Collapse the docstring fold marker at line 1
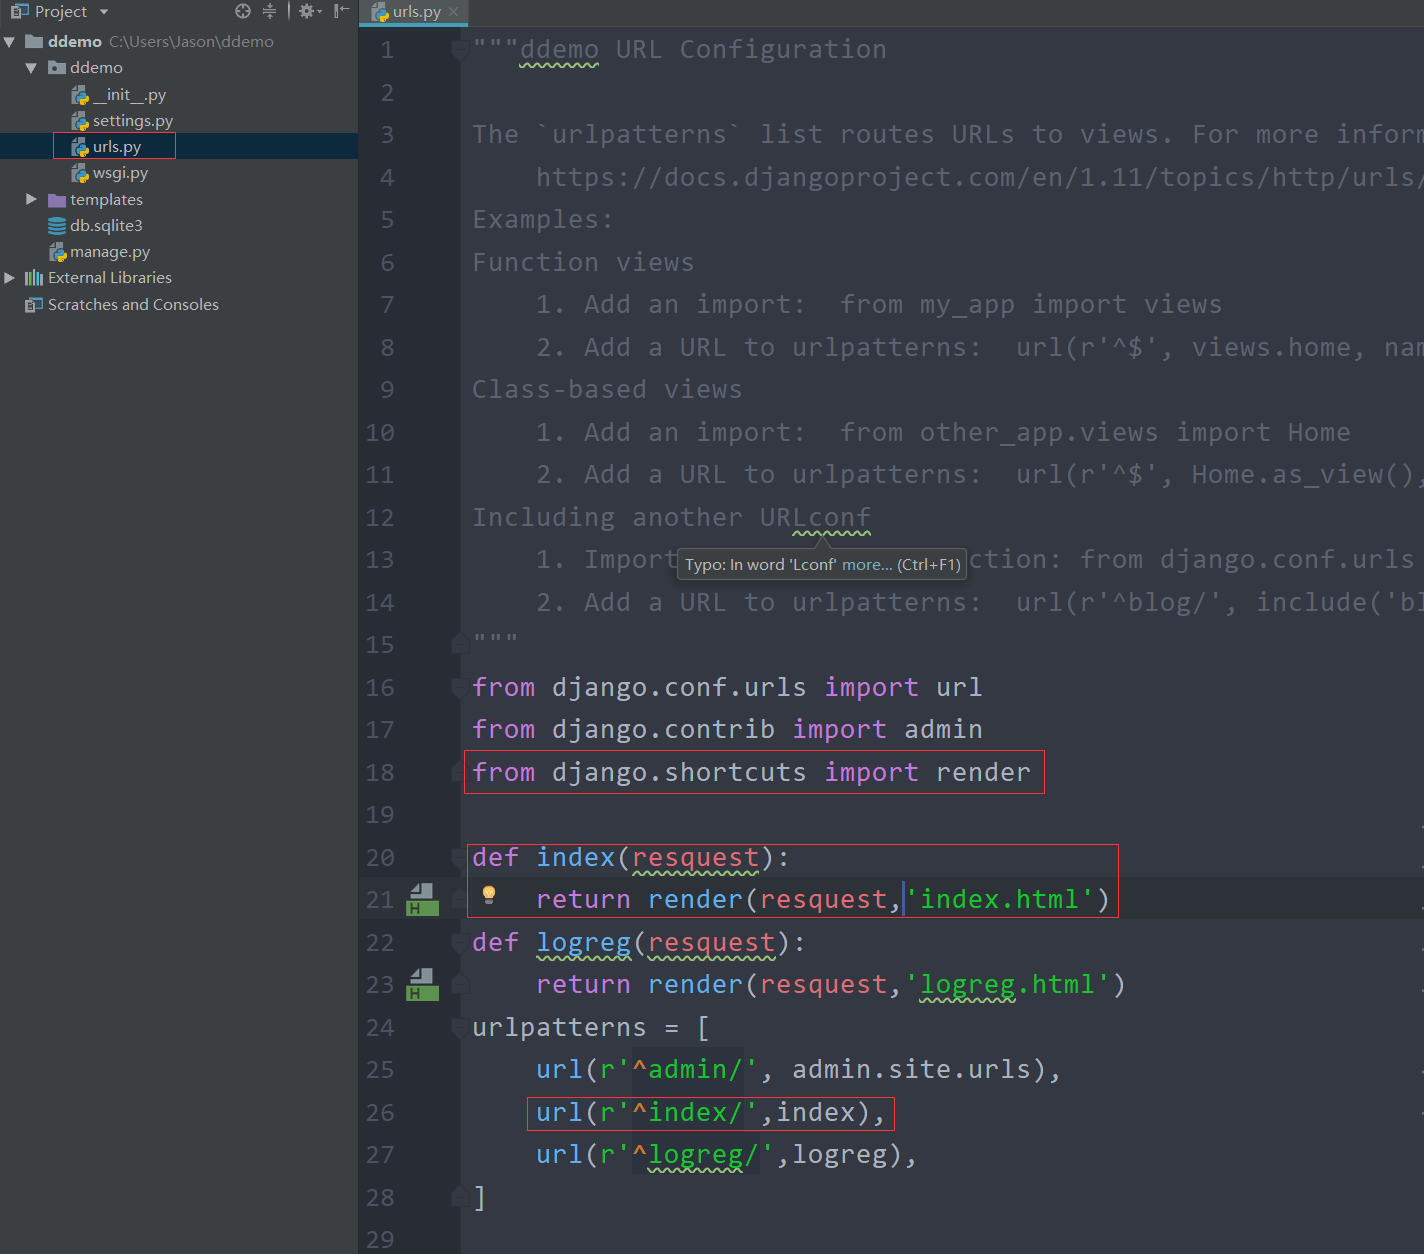This screenshot has width=1424, height=1254. [459, 50]
